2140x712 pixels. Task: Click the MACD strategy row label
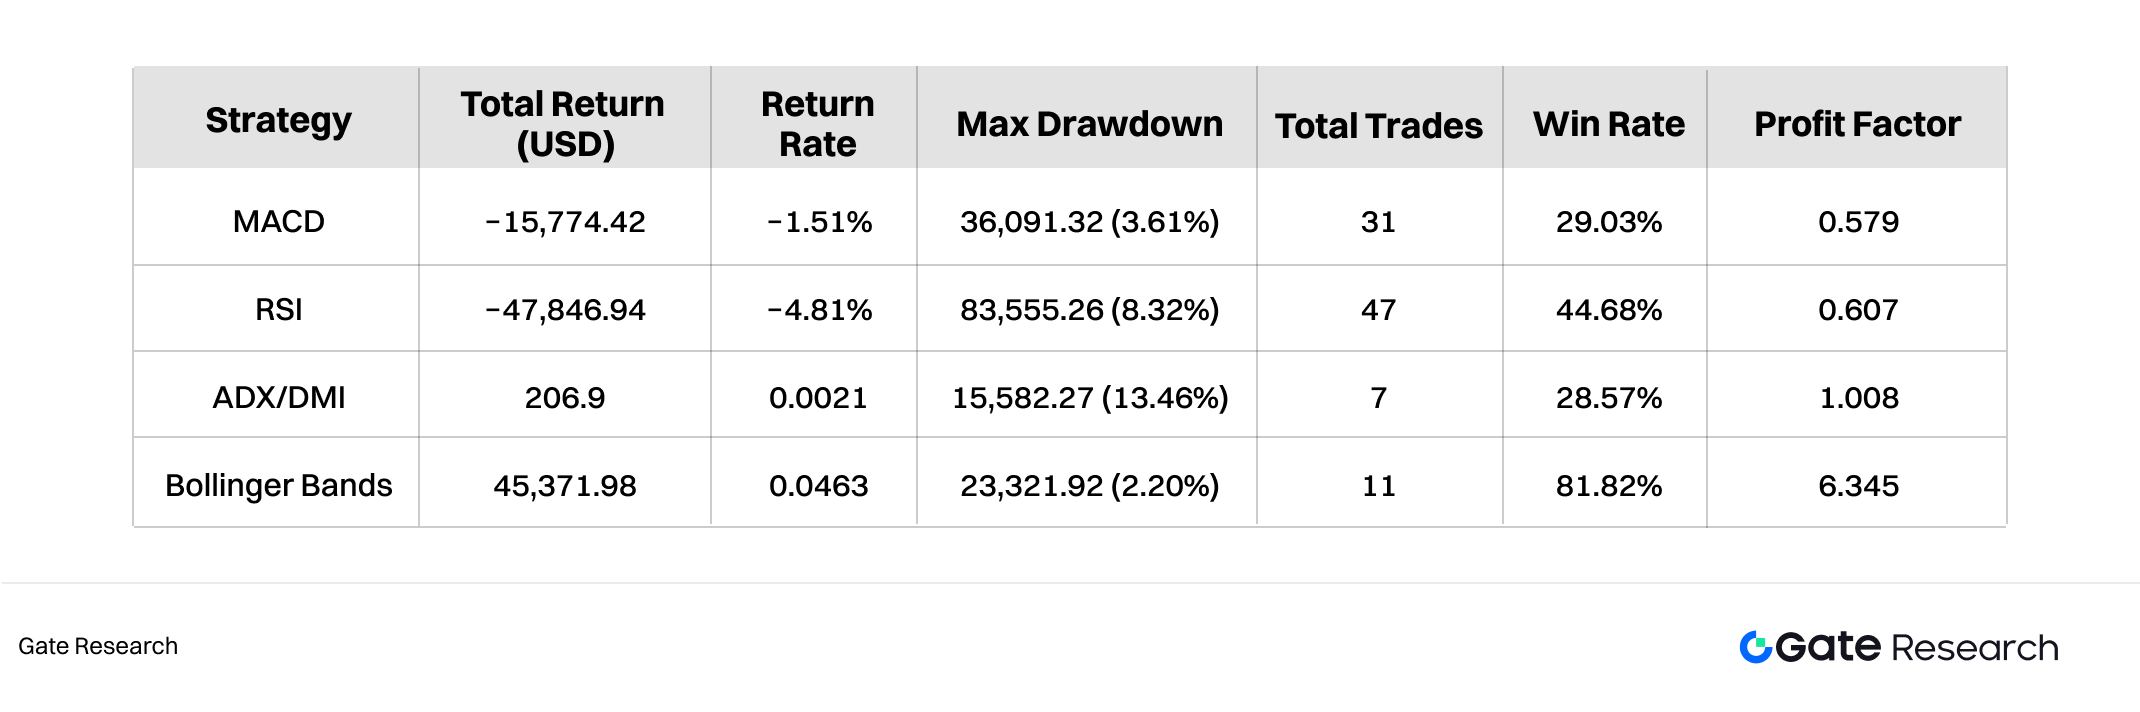278,221
